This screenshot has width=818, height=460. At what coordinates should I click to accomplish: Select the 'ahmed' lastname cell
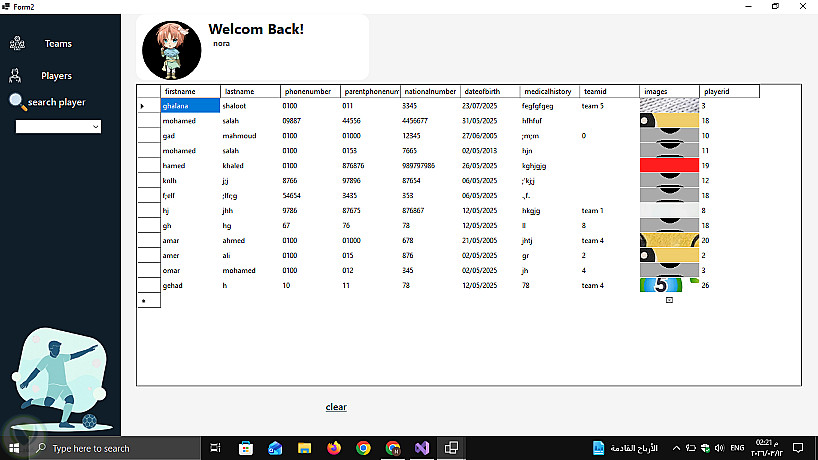click(250, 240)
